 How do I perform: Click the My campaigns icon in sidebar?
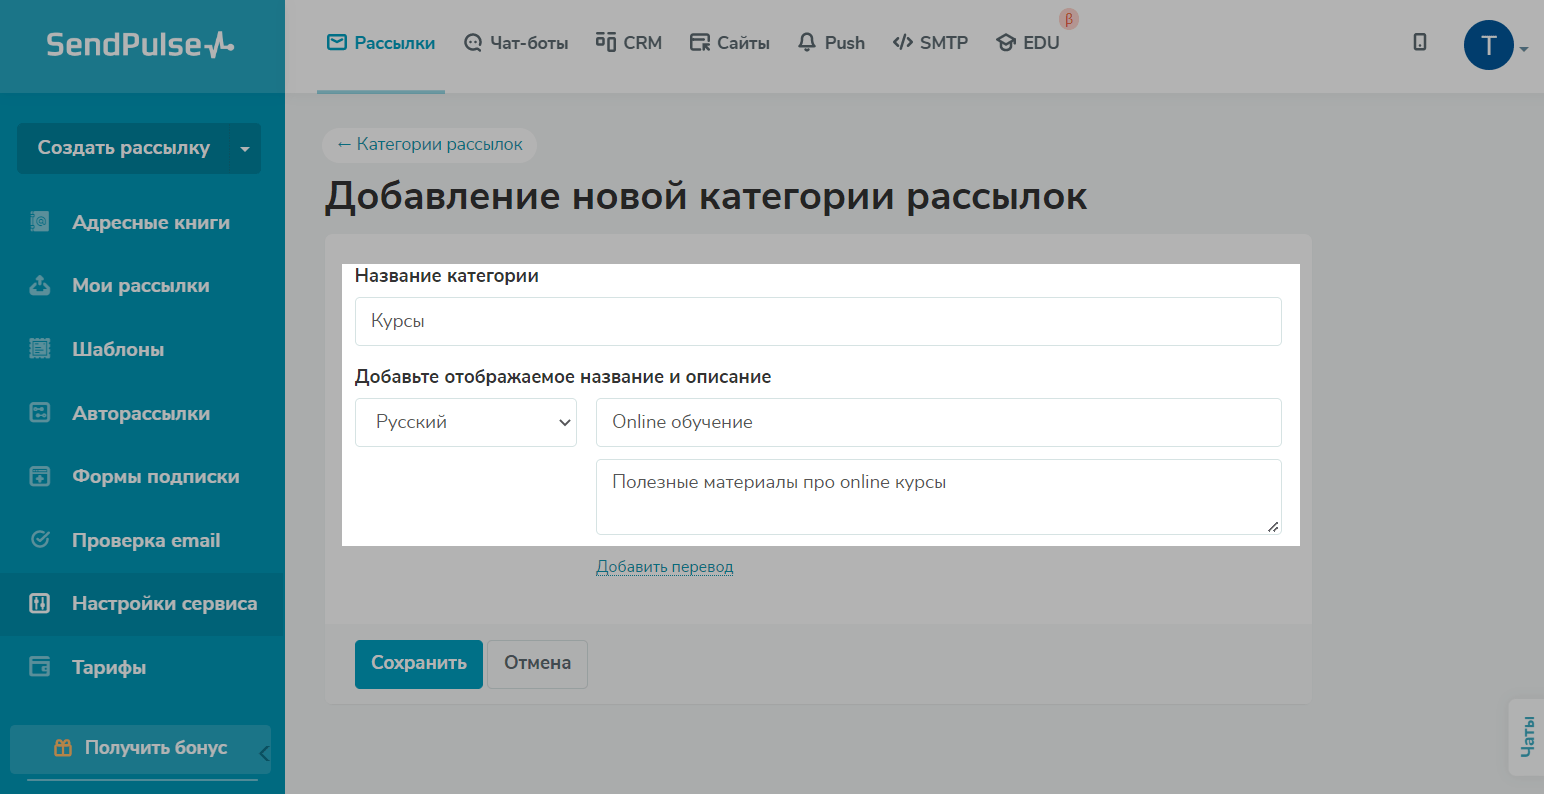[40, 286]
